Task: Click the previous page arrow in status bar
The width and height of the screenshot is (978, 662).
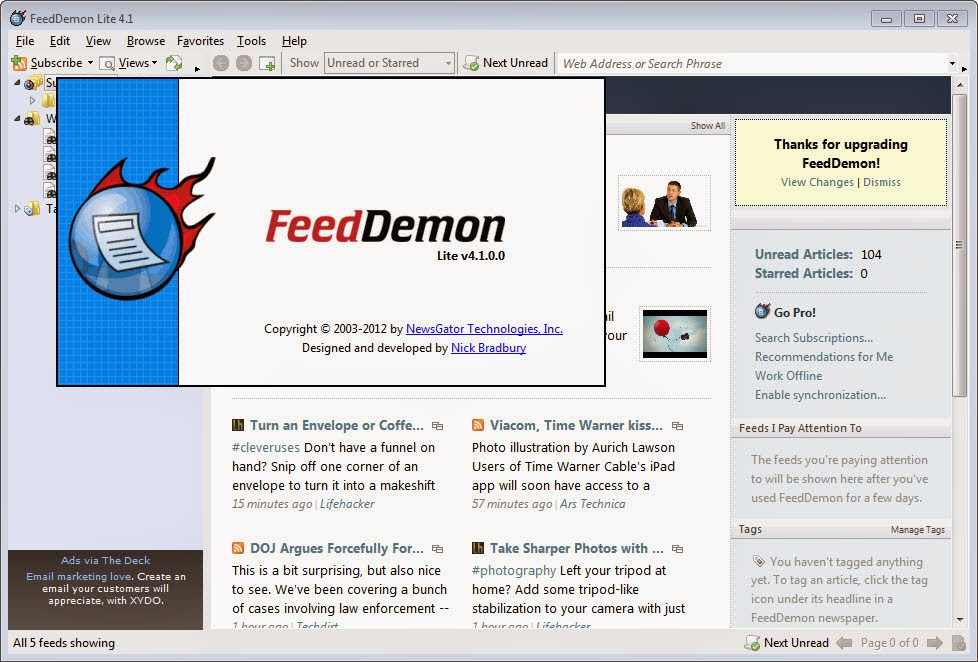Action: [x=844, y=643]
